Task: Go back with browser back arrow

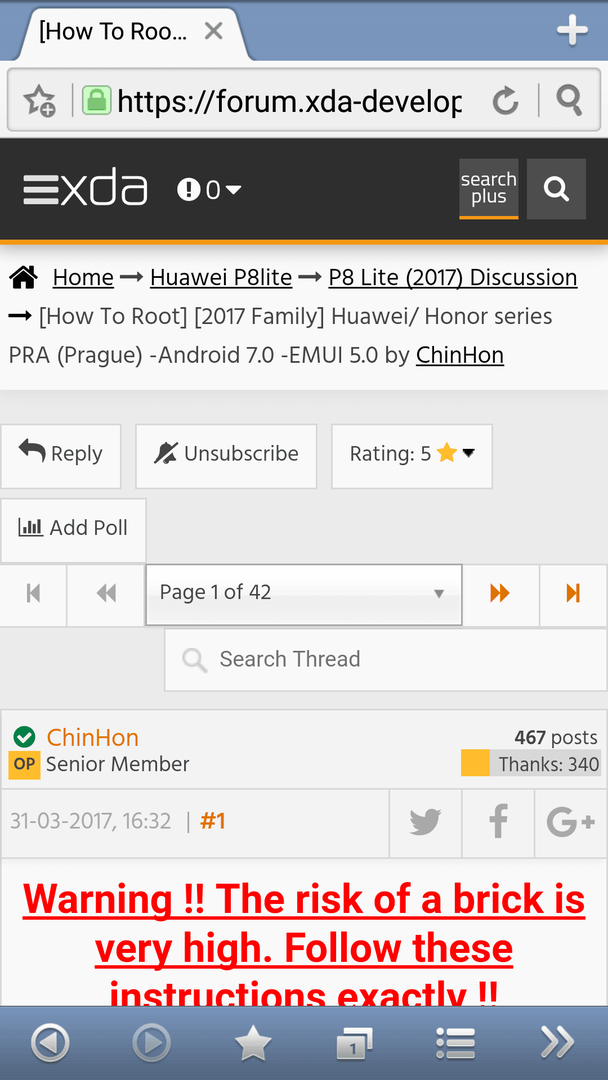Action: click(x=50, y=1043)
